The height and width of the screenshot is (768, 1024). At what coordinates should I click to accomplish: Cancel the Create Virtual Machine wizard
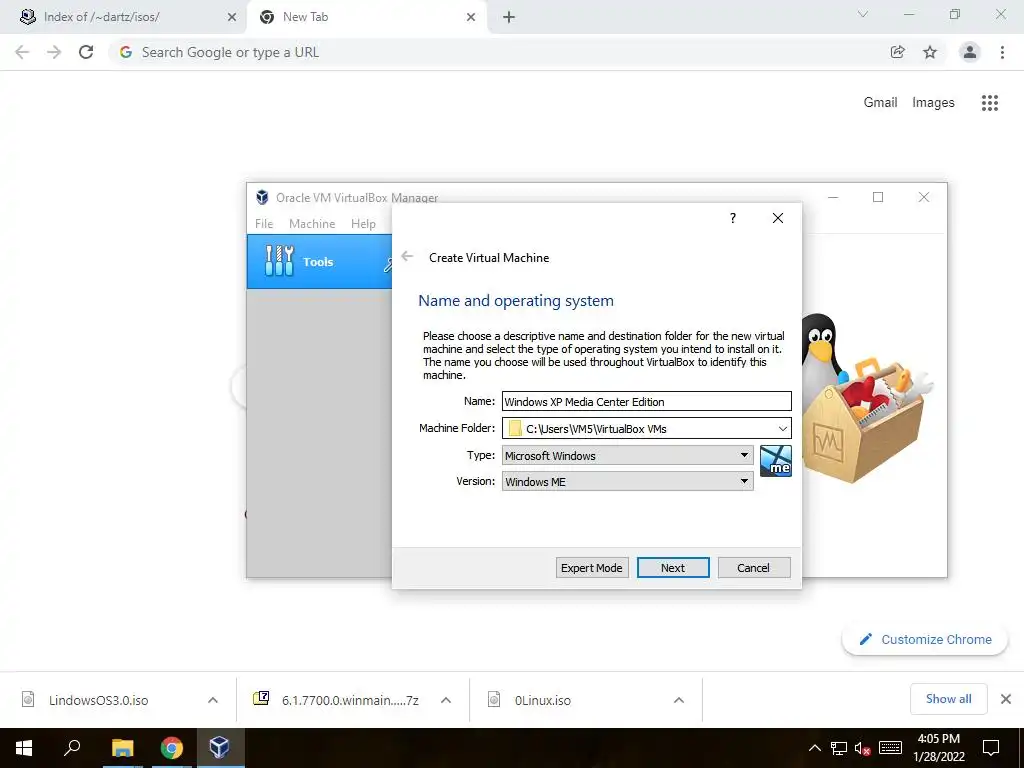pos(754,568)
